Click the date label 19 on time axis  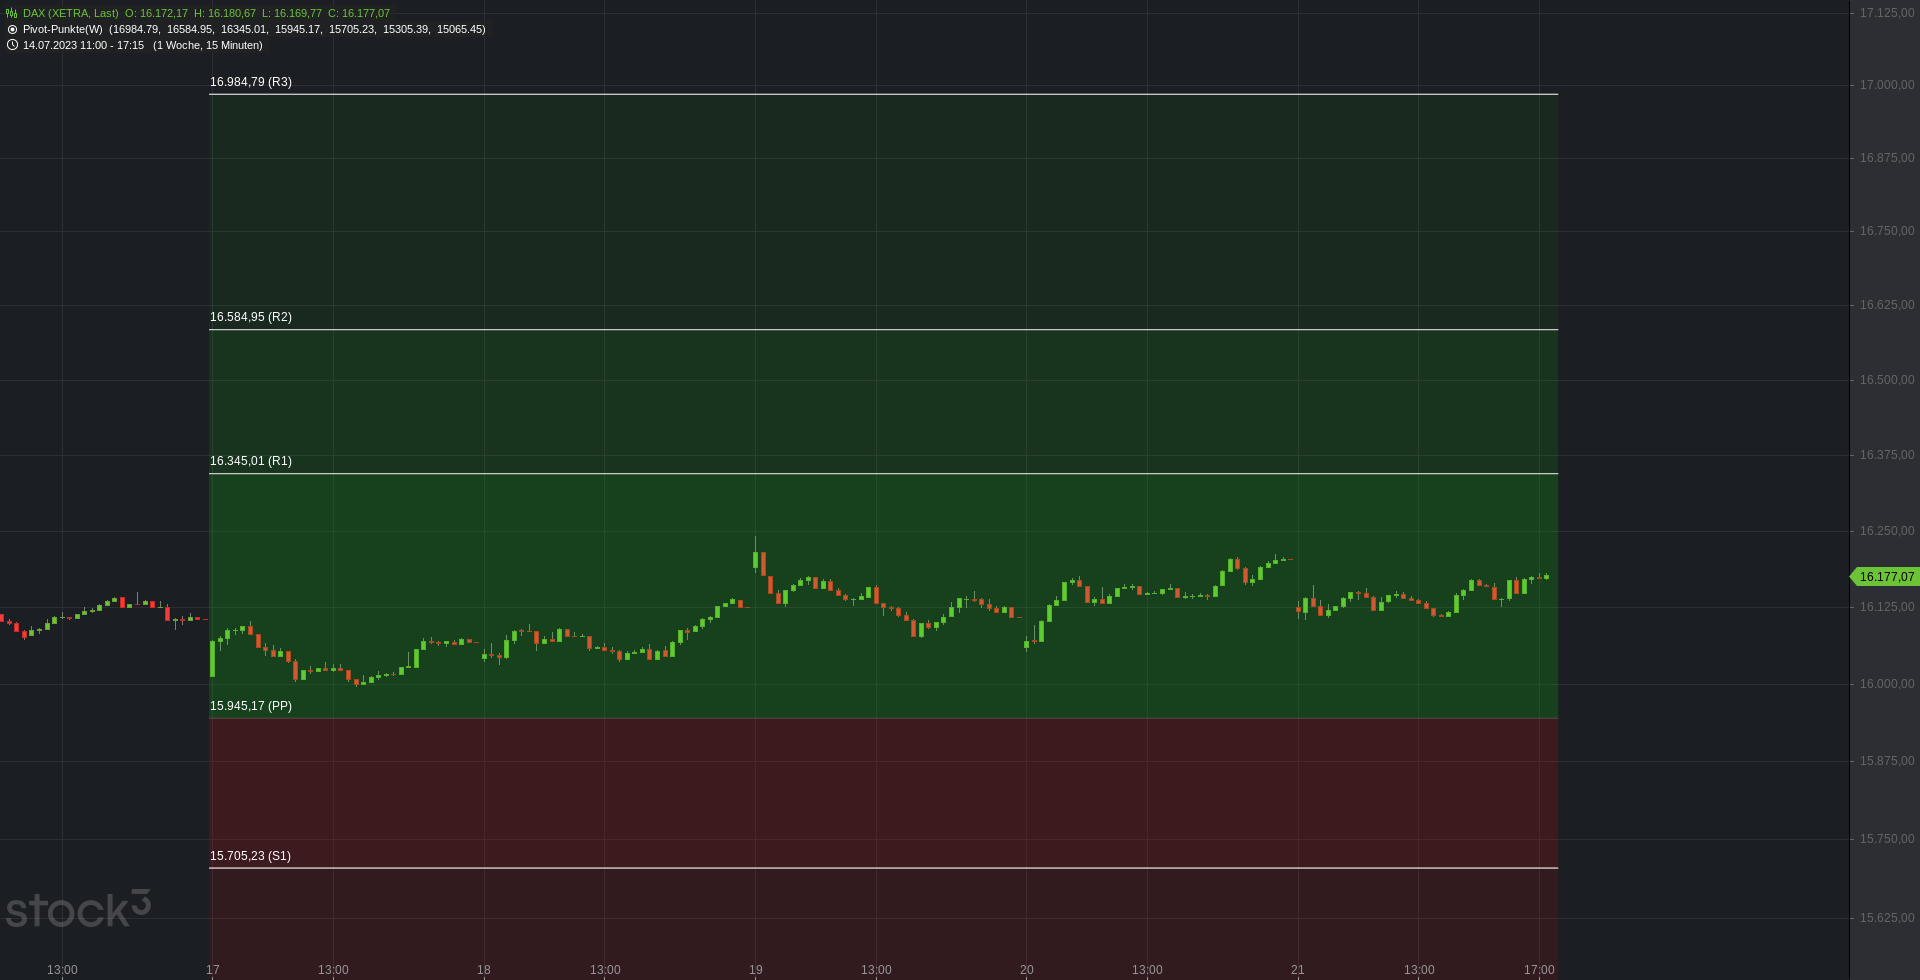[x=756, y=970]
